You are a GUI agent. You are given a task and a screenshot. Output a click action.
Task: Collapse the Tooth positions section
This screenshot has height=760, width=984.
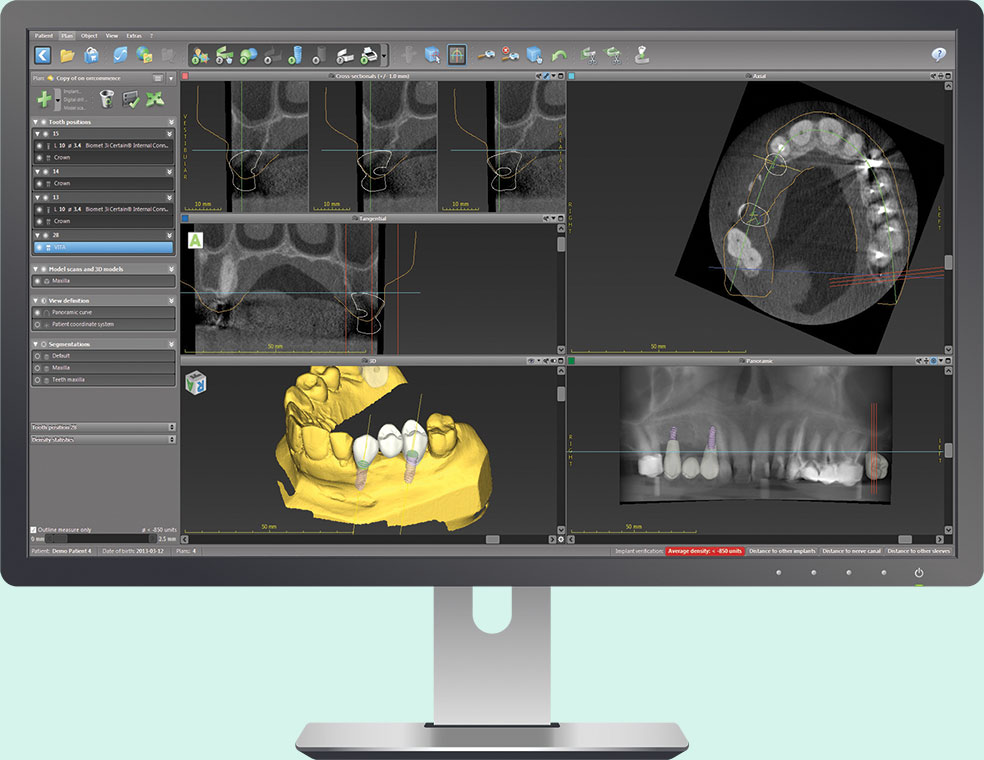tap(36, 122)
